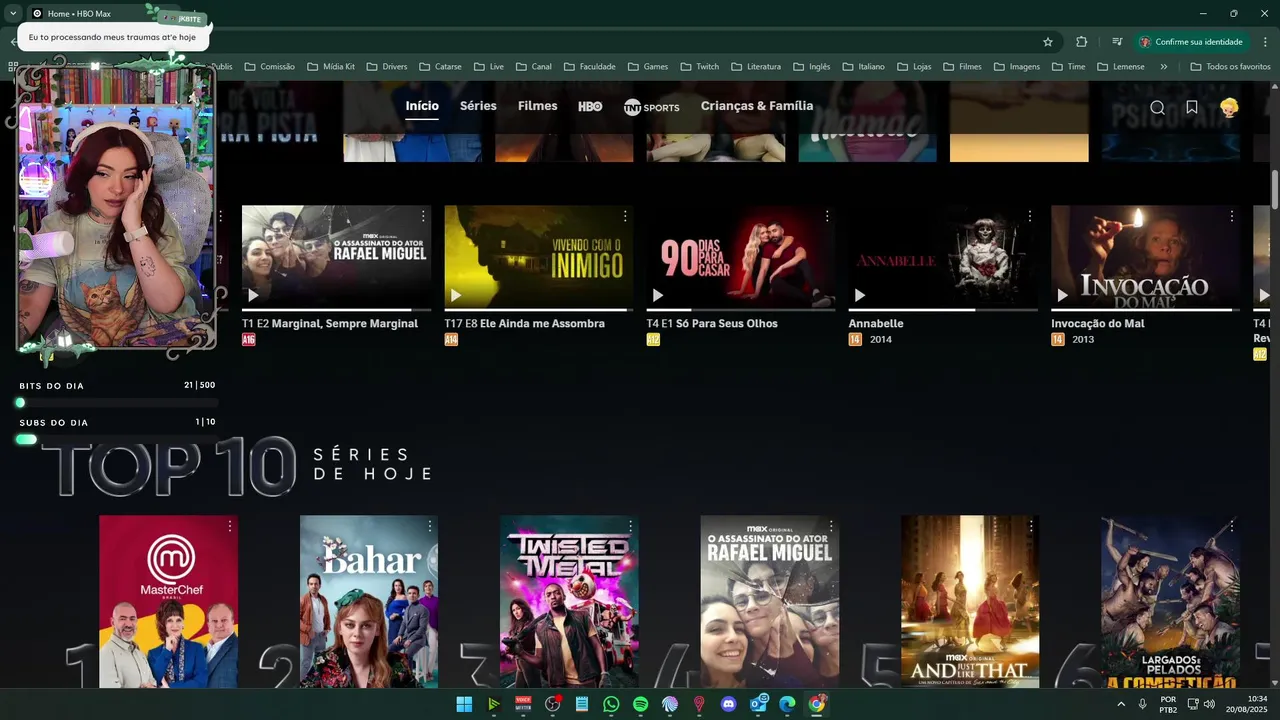This screenshot has height=720, width=1280.
Task: Open options menu on Rafael Miguel continue-watching card
Action: tap(423, 216)
